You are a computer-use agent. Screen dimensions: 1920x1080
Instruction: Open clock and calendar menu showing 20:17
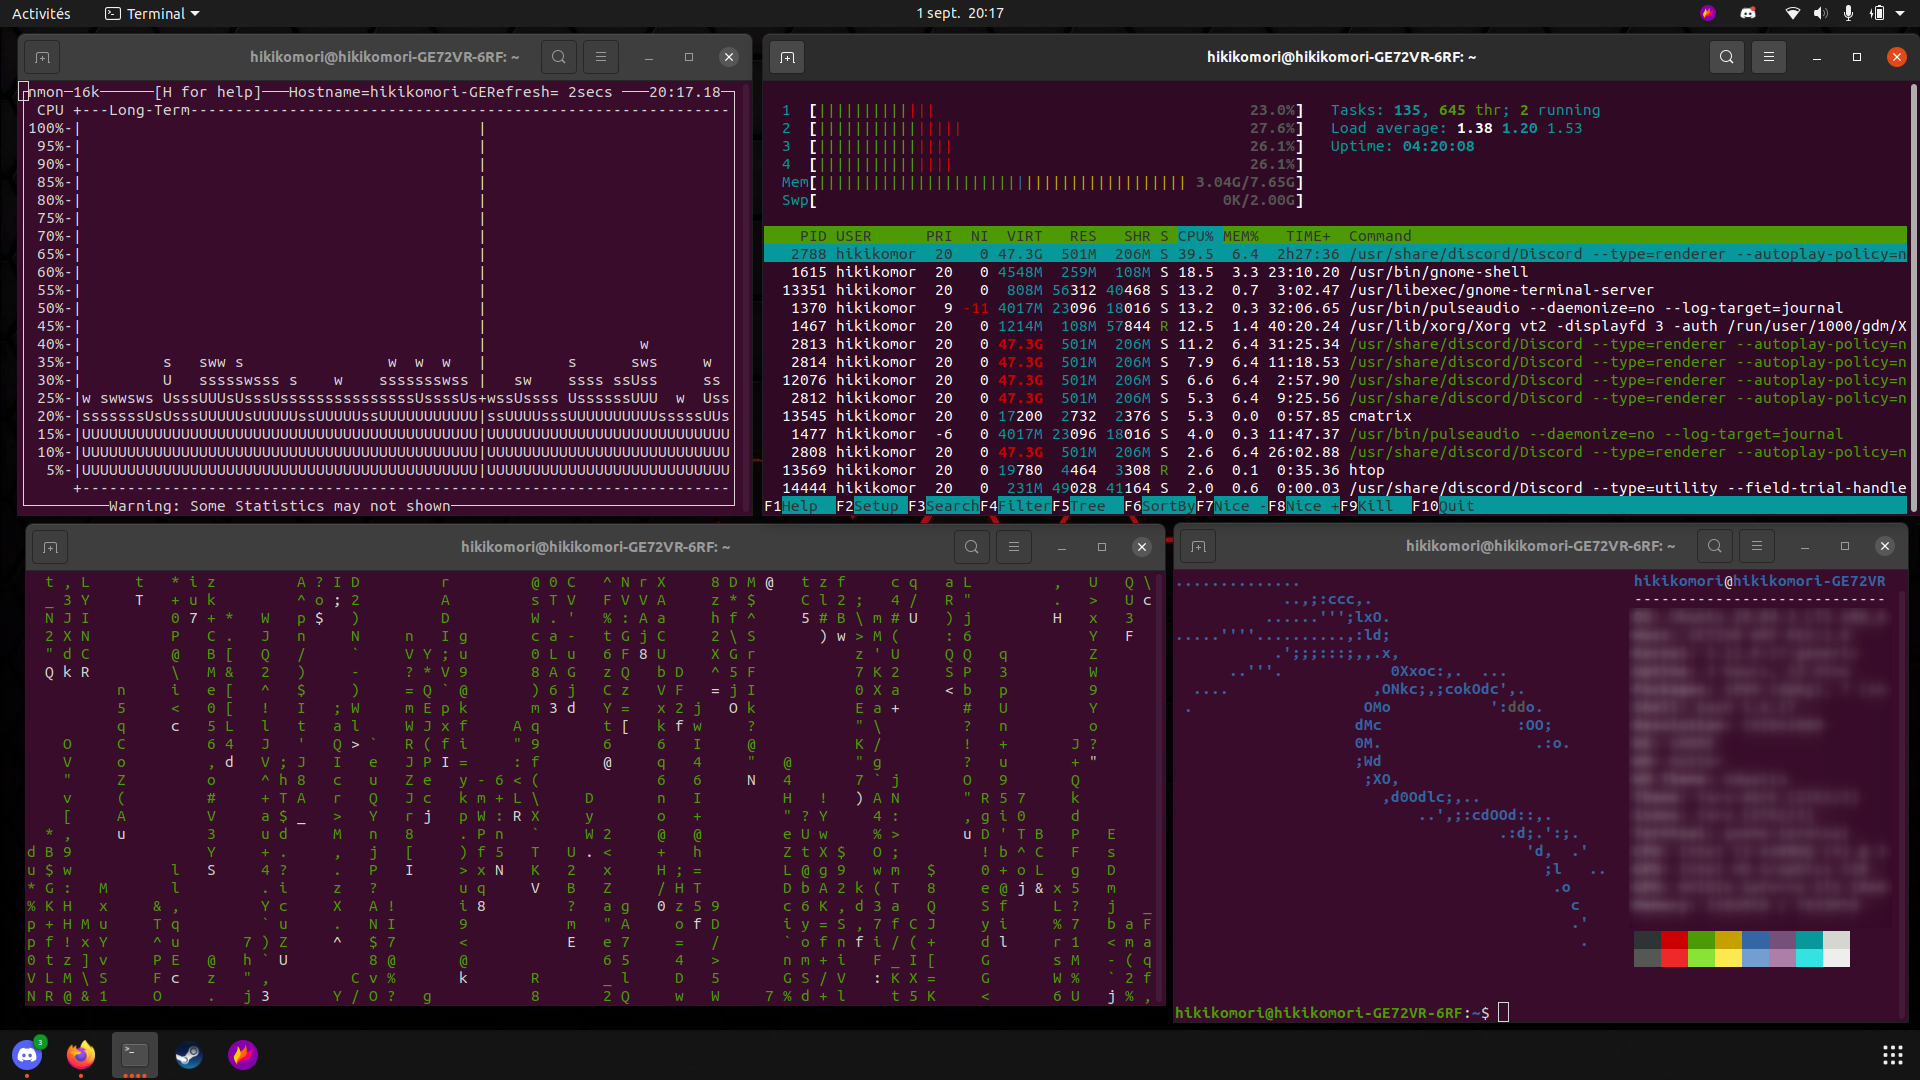tap(959, 13)
